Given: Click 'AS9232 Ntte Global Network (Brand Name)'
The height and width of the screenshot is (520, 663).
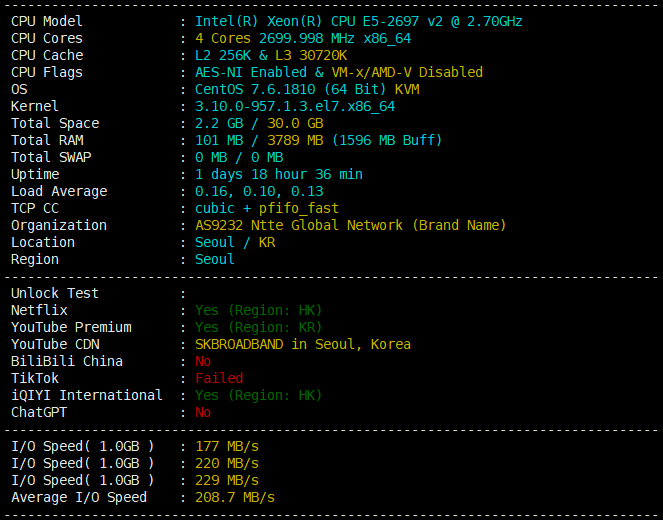Looking at the screenshot, I should pos(351,225).
